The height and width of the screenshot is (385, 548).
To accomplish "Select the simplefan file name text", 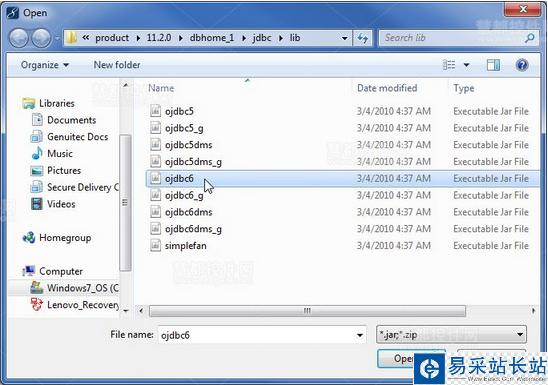I will pos(186,246).
